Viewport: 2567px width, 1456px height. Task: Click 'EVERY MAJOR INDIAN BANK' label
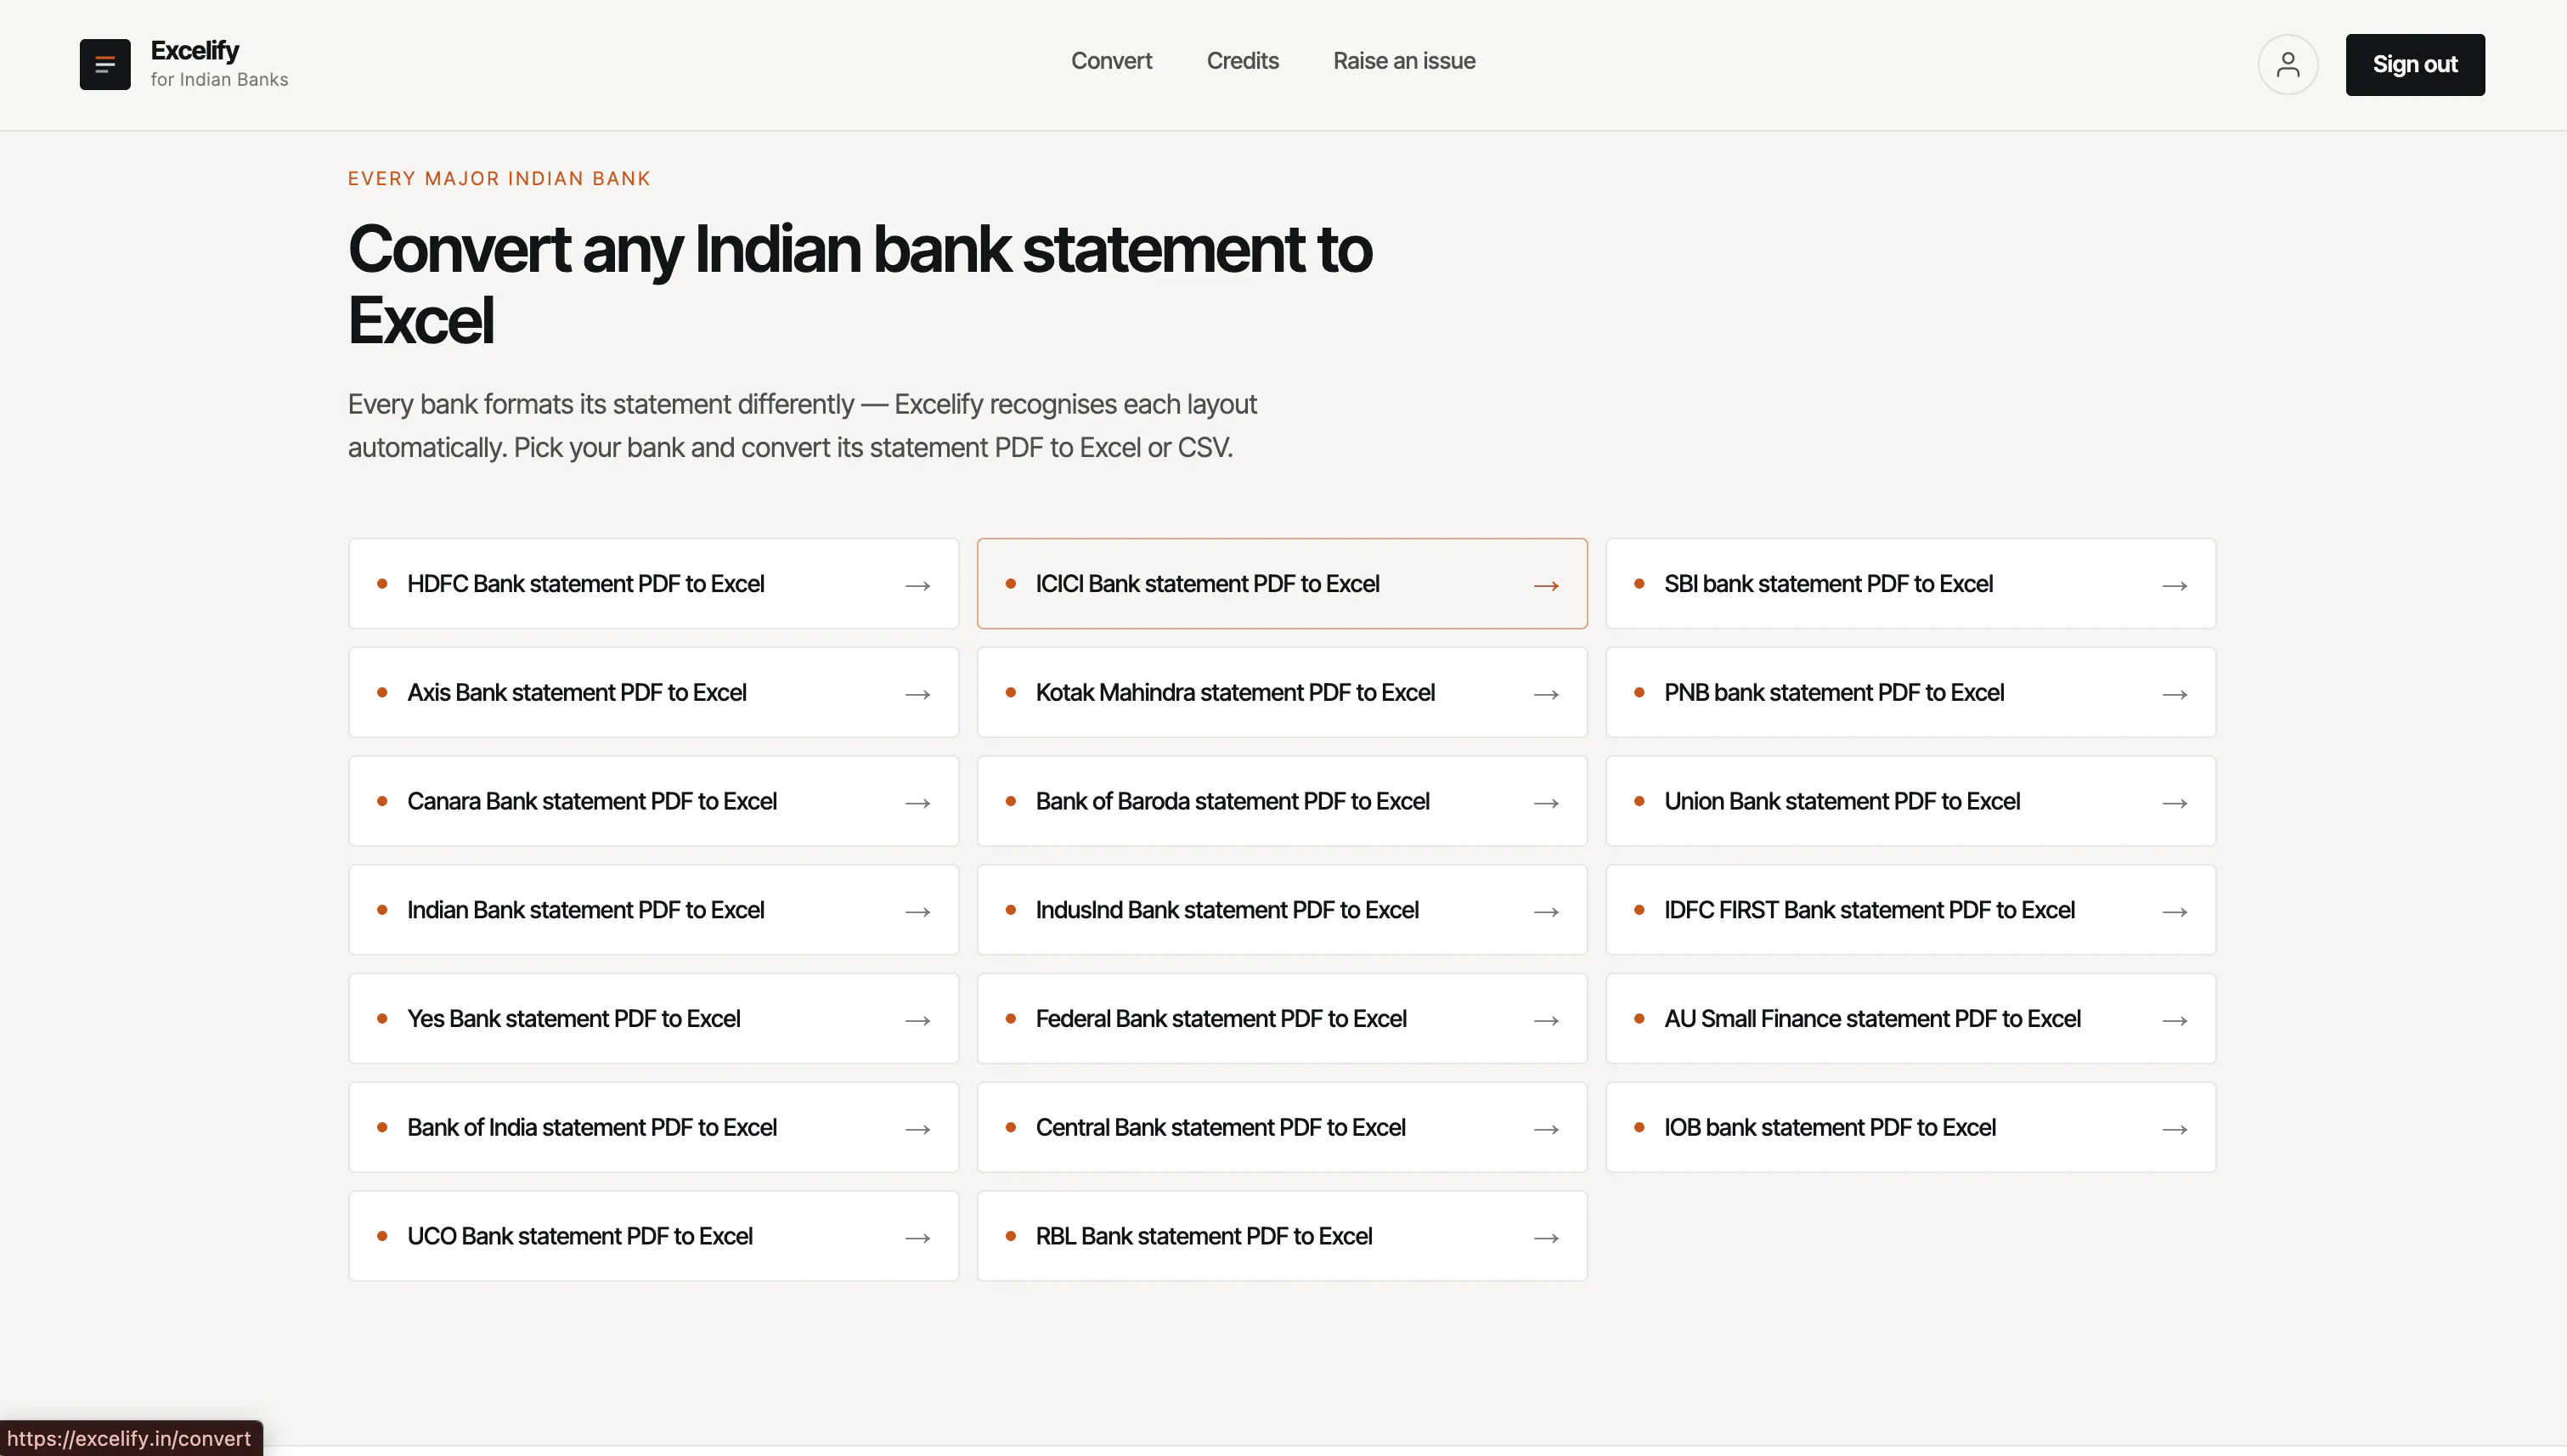tap(499, 179)
